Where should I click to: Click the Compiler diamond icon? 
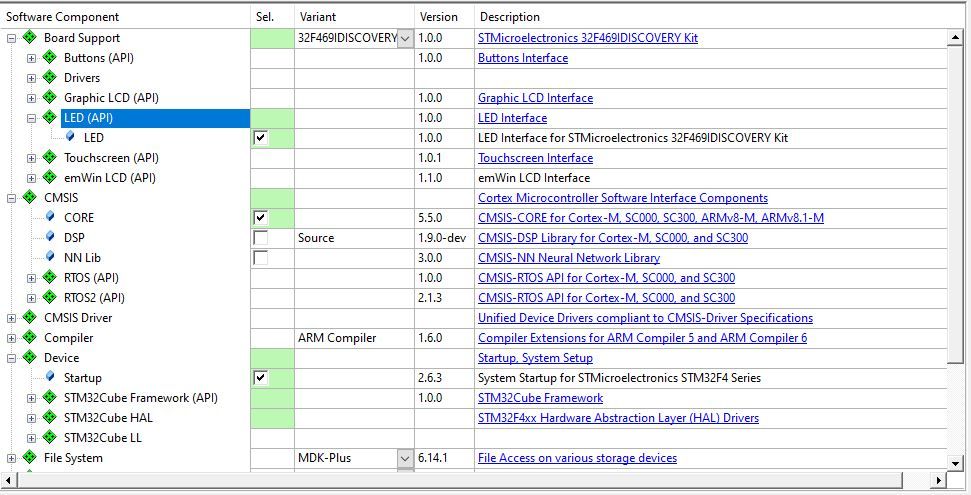[x=30, y=337]
